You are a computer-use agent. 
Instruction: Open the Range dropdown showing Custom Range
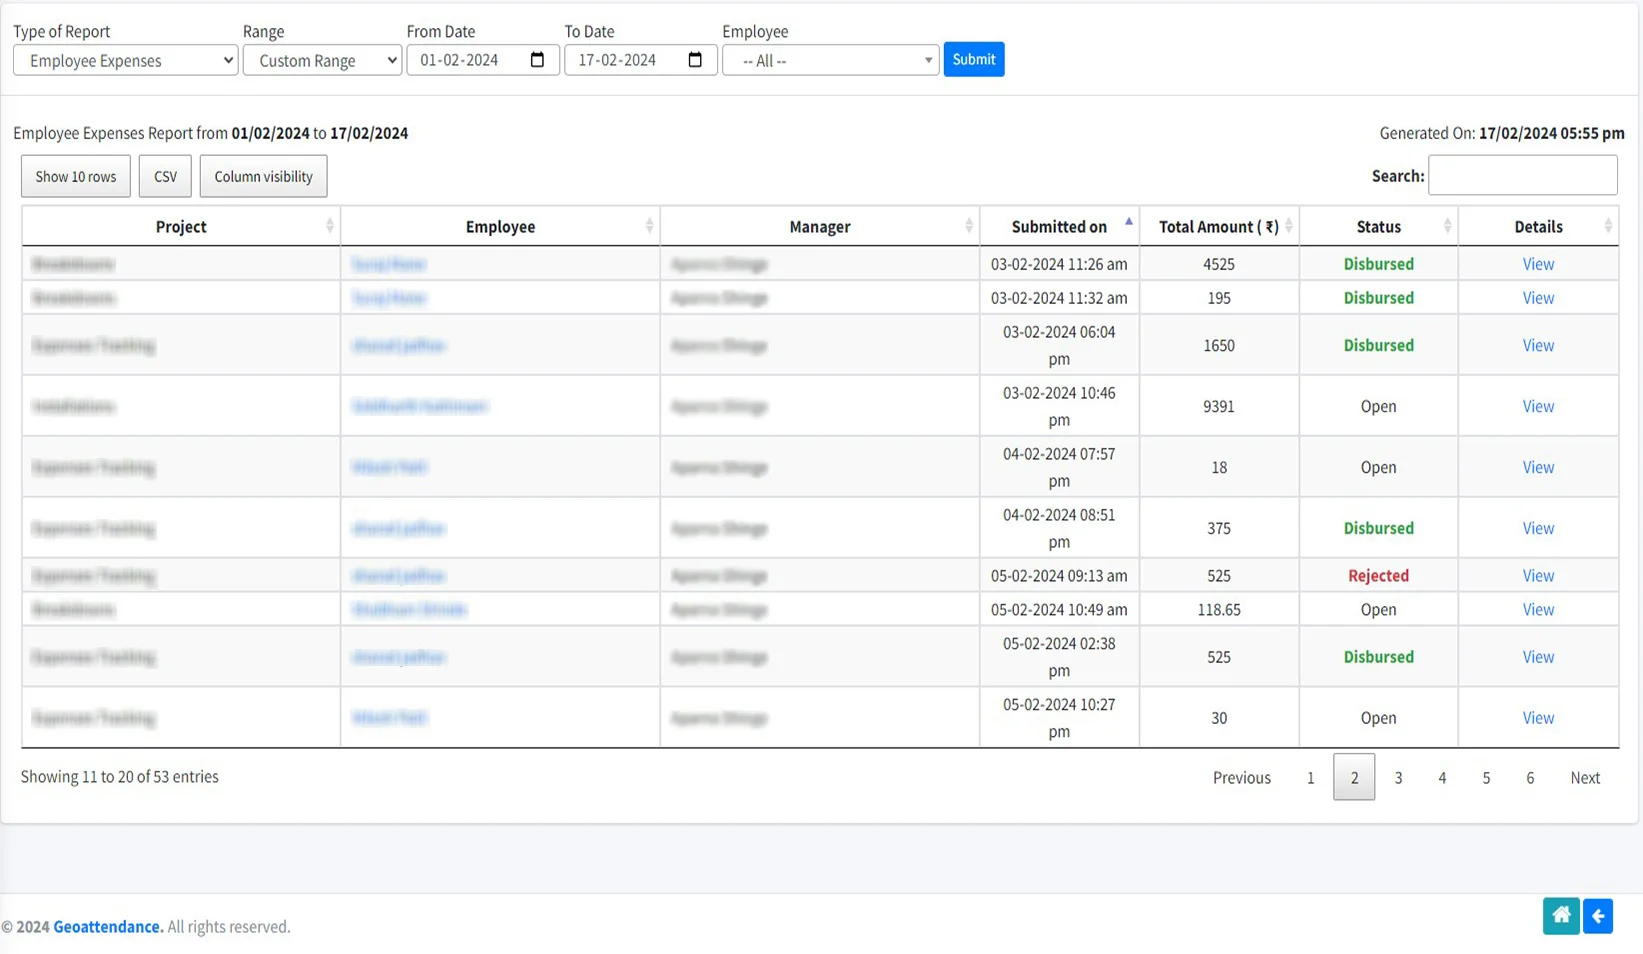pyautogui.click(x=322, y=60)
